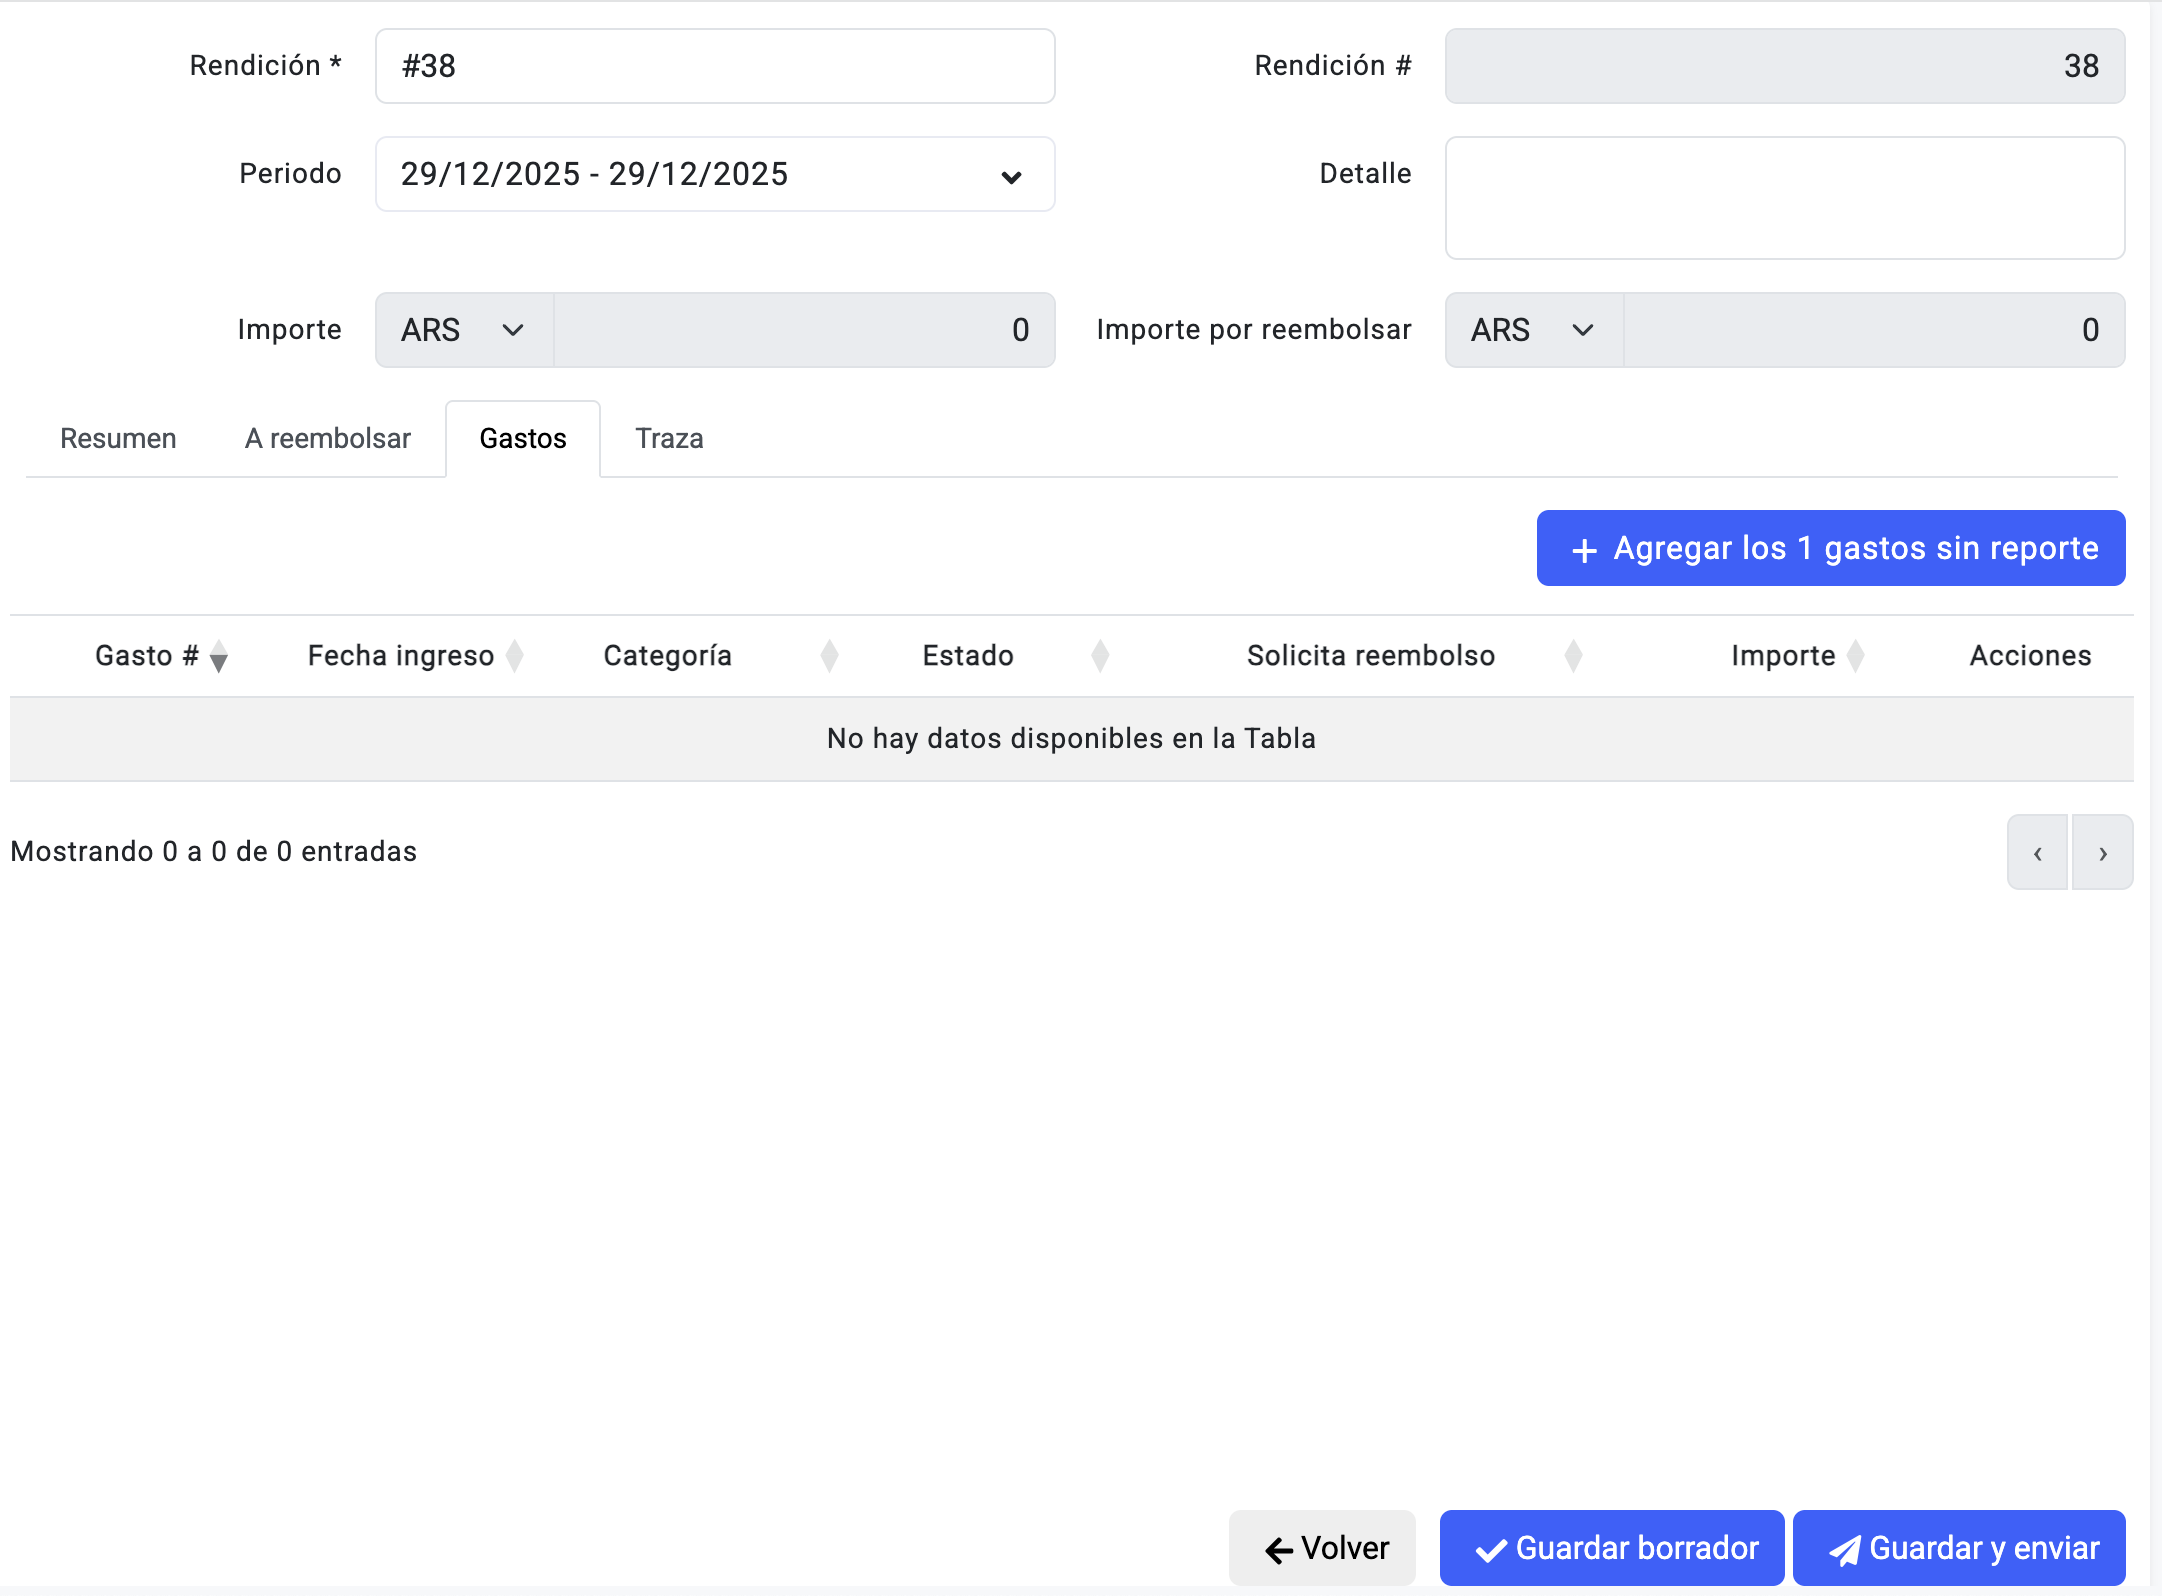Switch to the Traza tab
2162x1596 pixels.
point(669,438)
